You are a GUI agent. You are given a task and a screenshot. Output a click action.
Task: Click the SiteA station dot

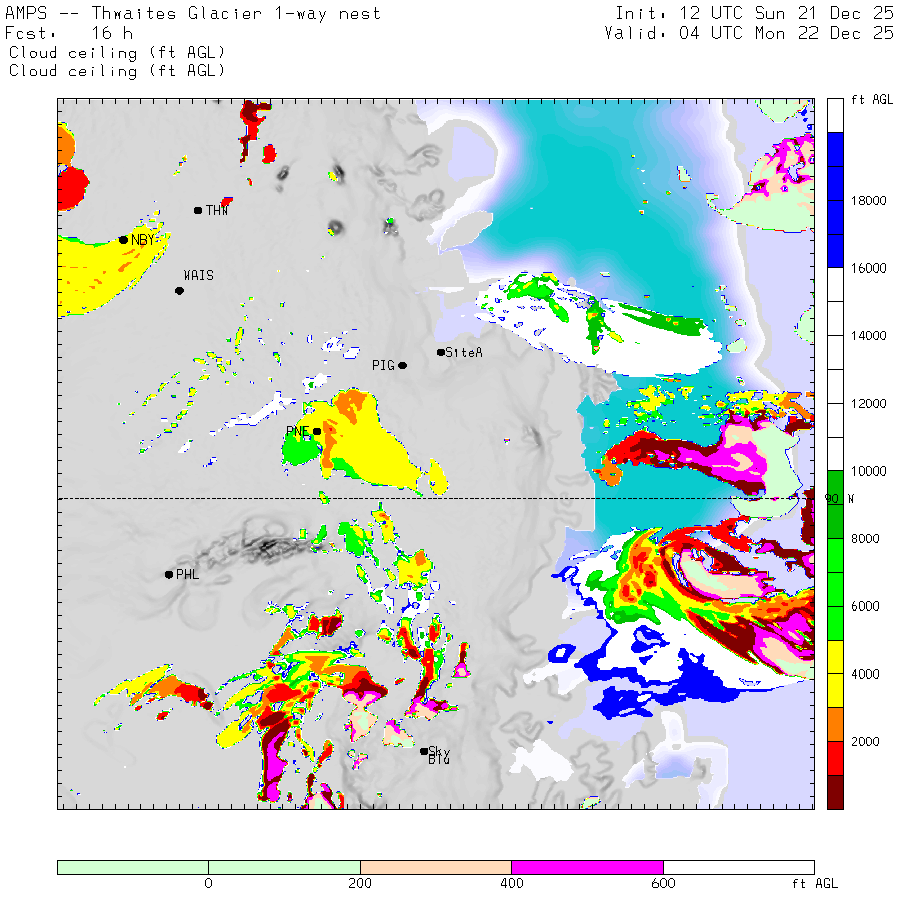click(440, 352)
